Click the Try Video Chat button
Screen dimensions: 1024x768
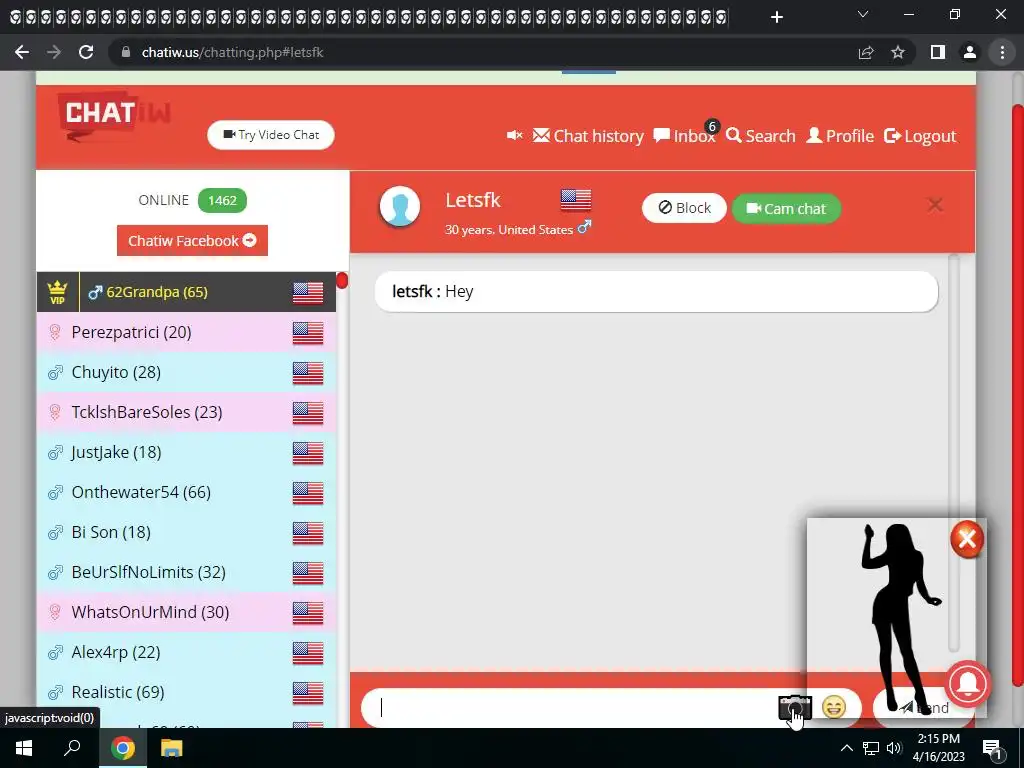[x=271, y=135]
